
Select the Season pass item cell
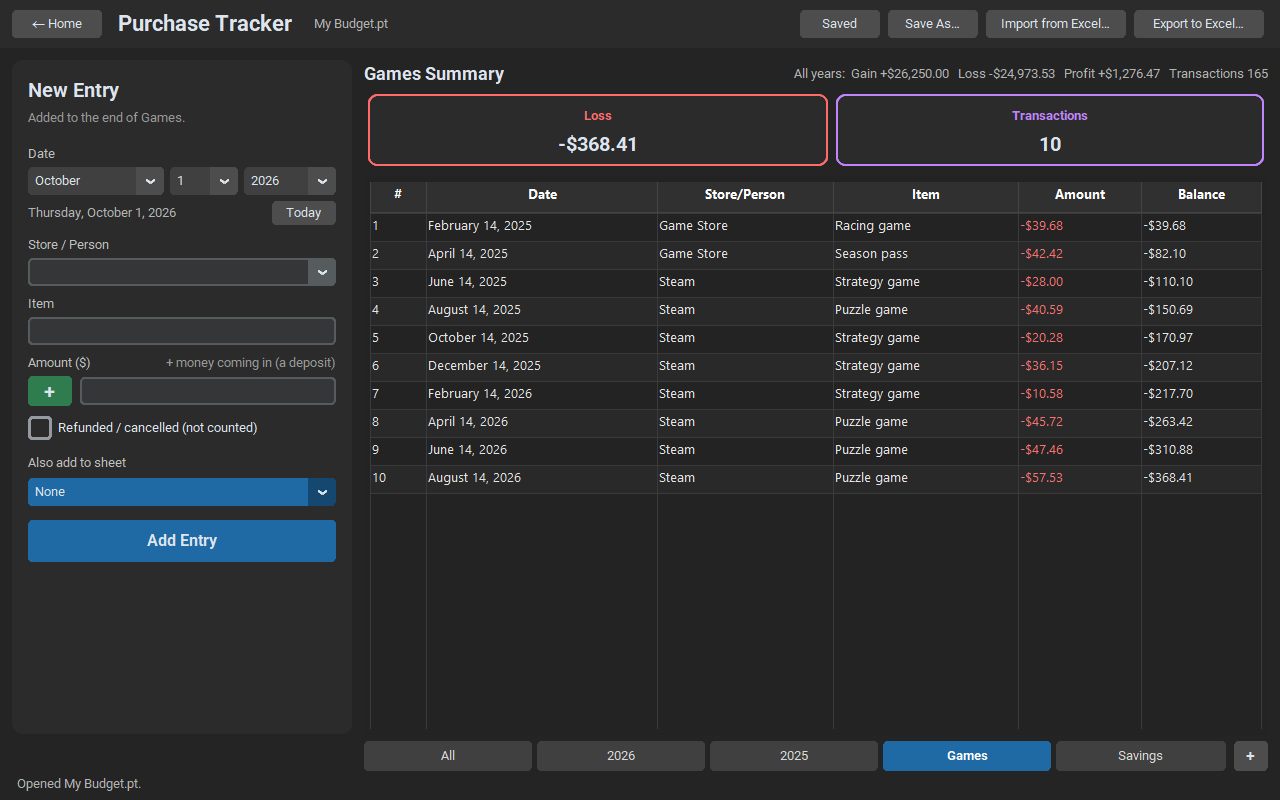pos(926,254)
